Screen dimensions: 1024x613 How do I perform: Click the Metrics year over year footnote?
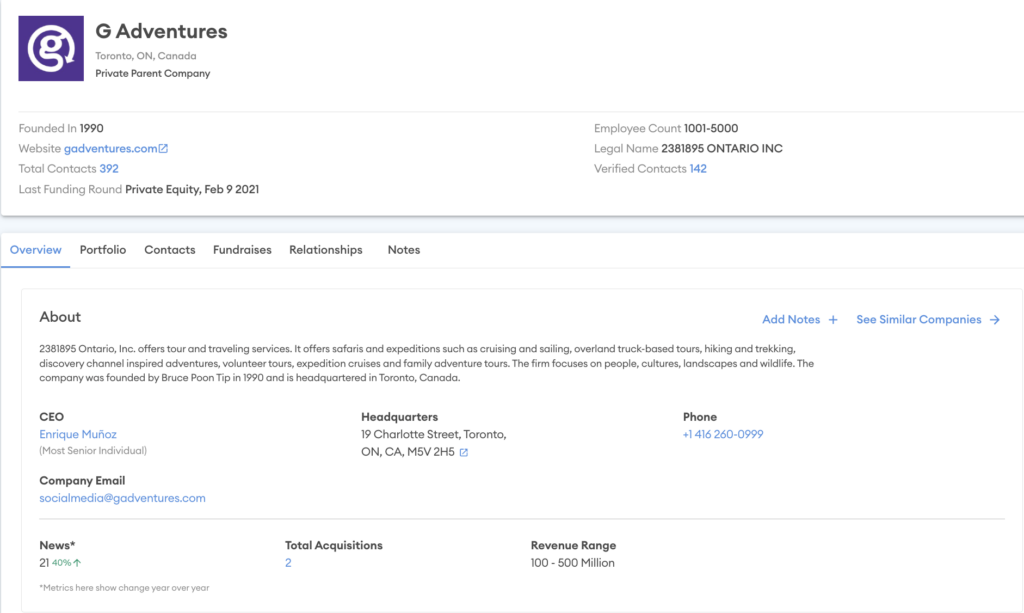(124, 588)
